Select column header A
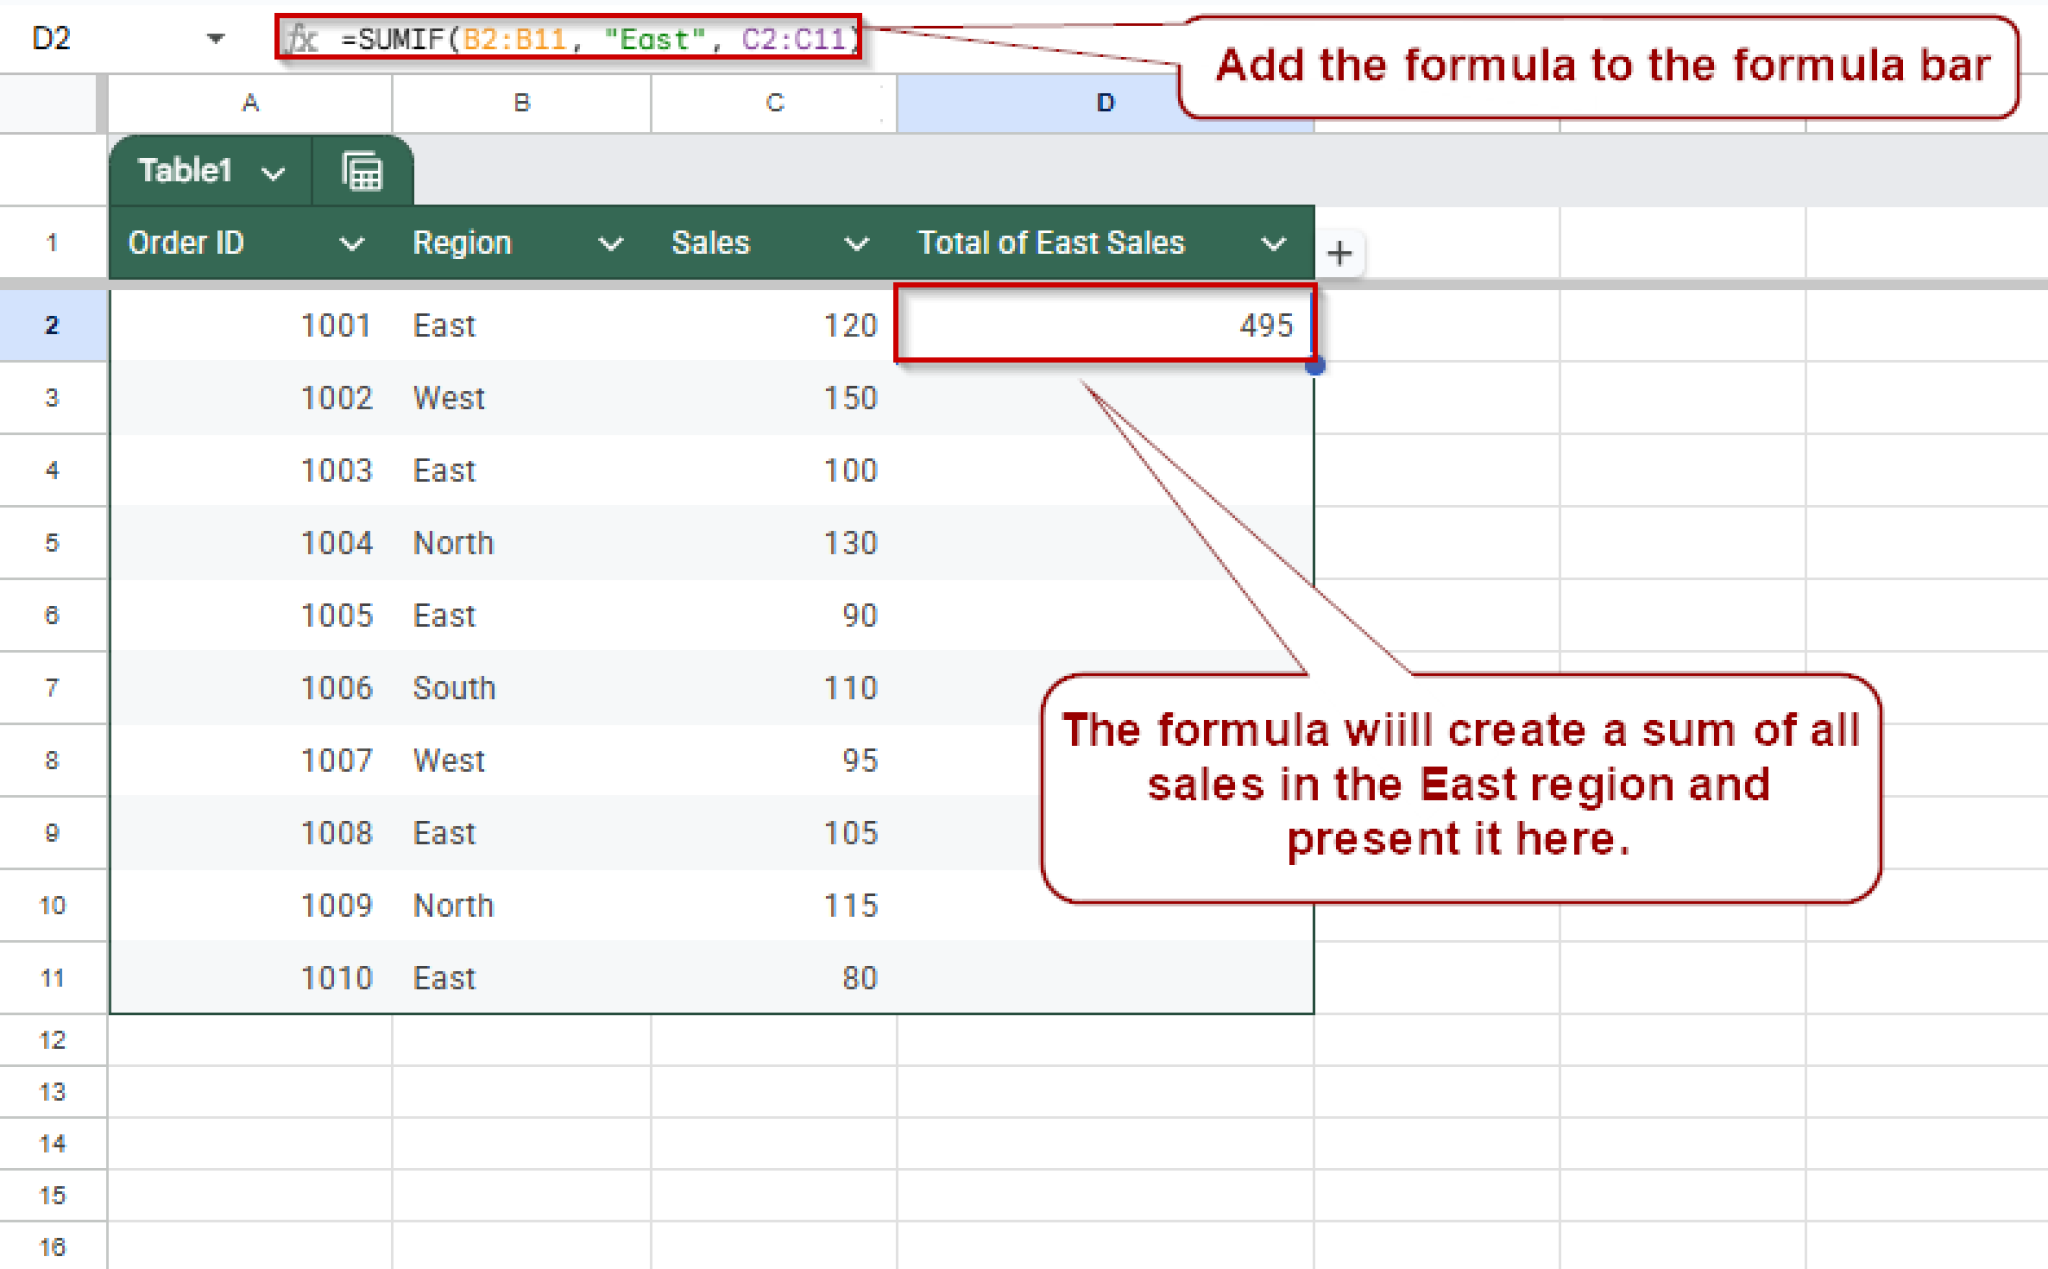 (x=250, y=103)
